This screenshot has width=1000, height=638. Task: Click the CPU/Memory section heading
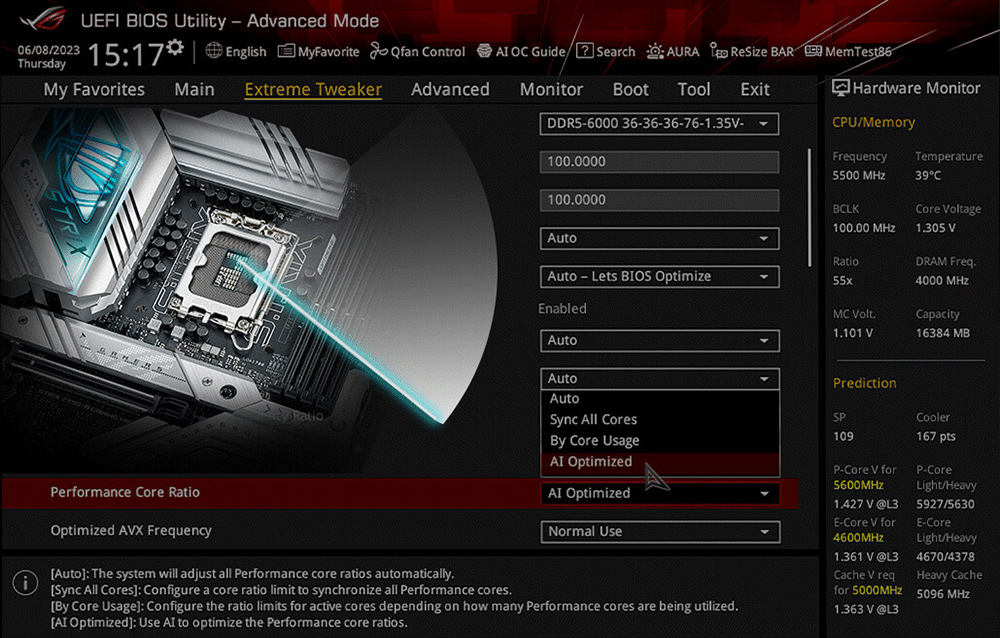point(873,122)
